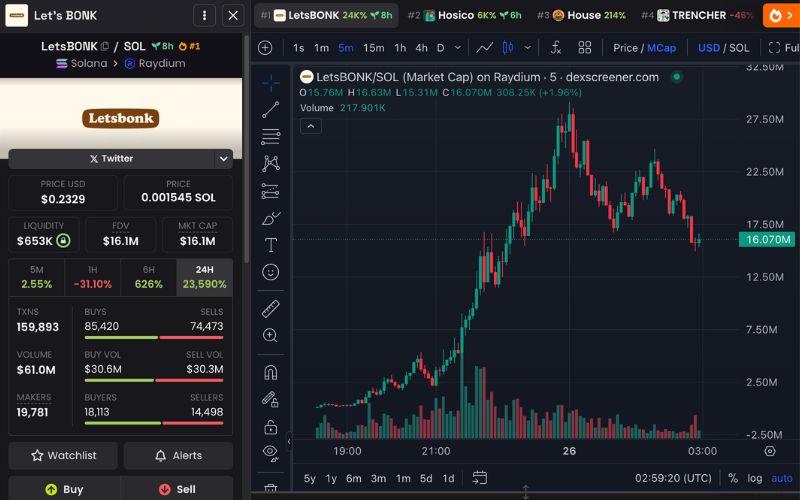Toggle the auto scale option
Image resolution: width=800 pixels, height=500 pixels.
(782, 479)
